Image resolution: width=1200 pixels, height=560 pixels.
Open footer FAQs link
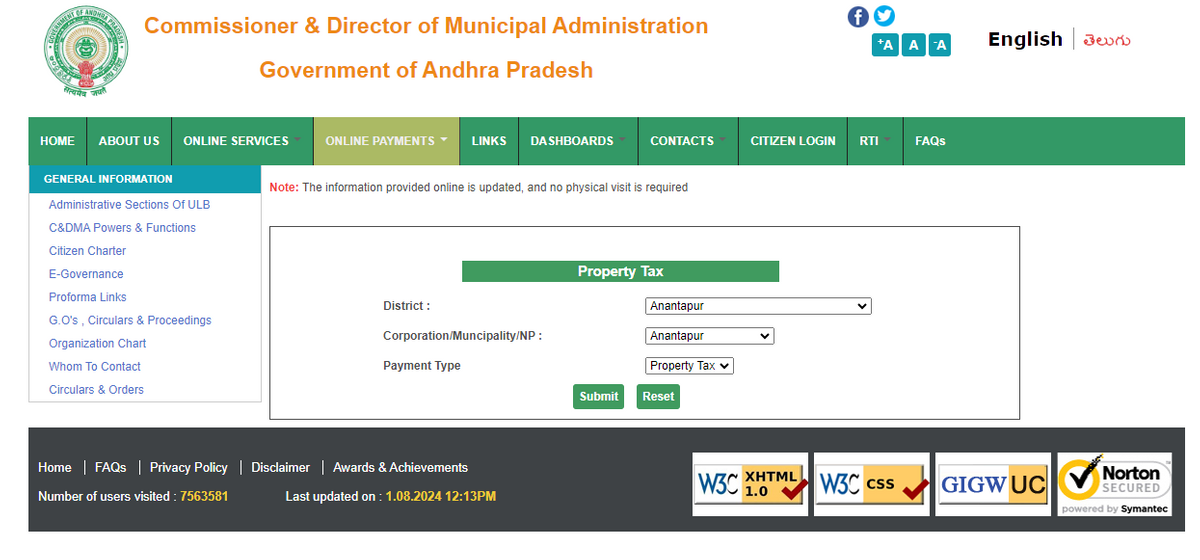(x=111, y=467)
